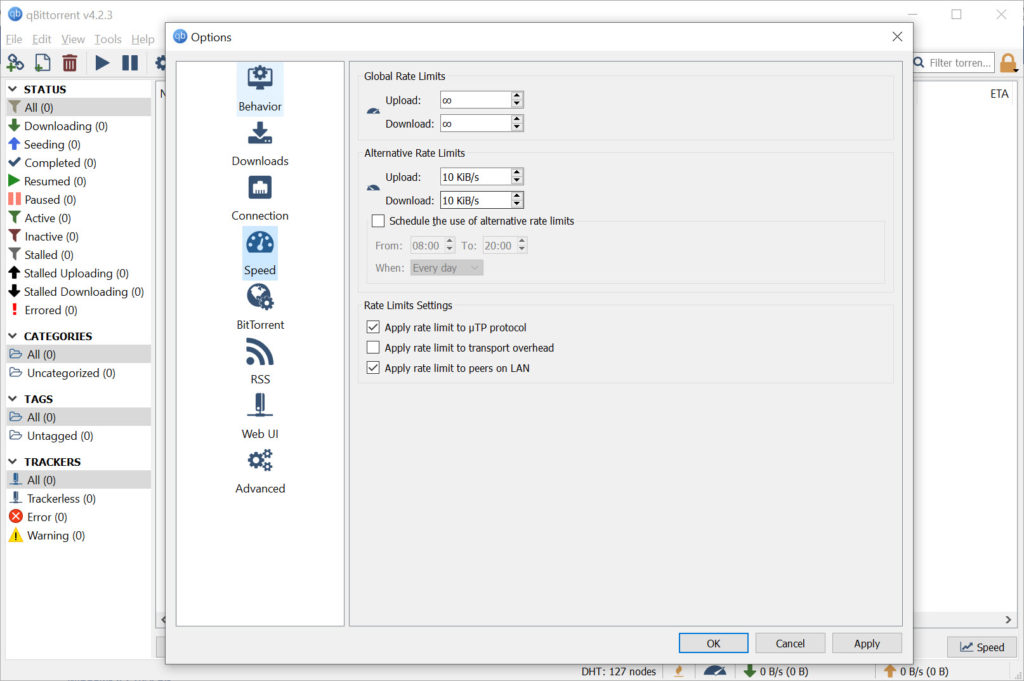The height and width of the screenshot is (681, 1024).
Task: Open the View menu
Action: (x=73, y=39)
